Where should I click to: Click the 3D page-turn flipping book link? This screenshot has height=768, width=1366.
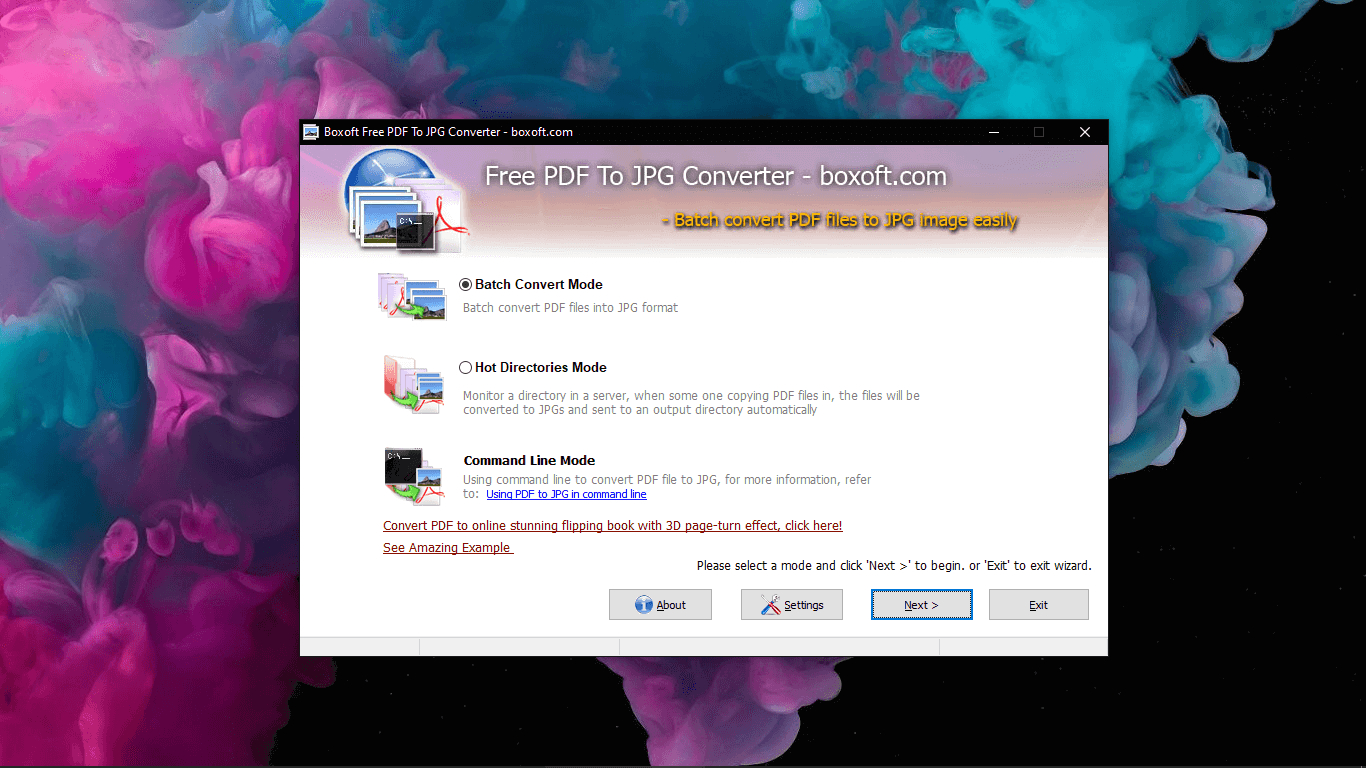click(613, 525)
